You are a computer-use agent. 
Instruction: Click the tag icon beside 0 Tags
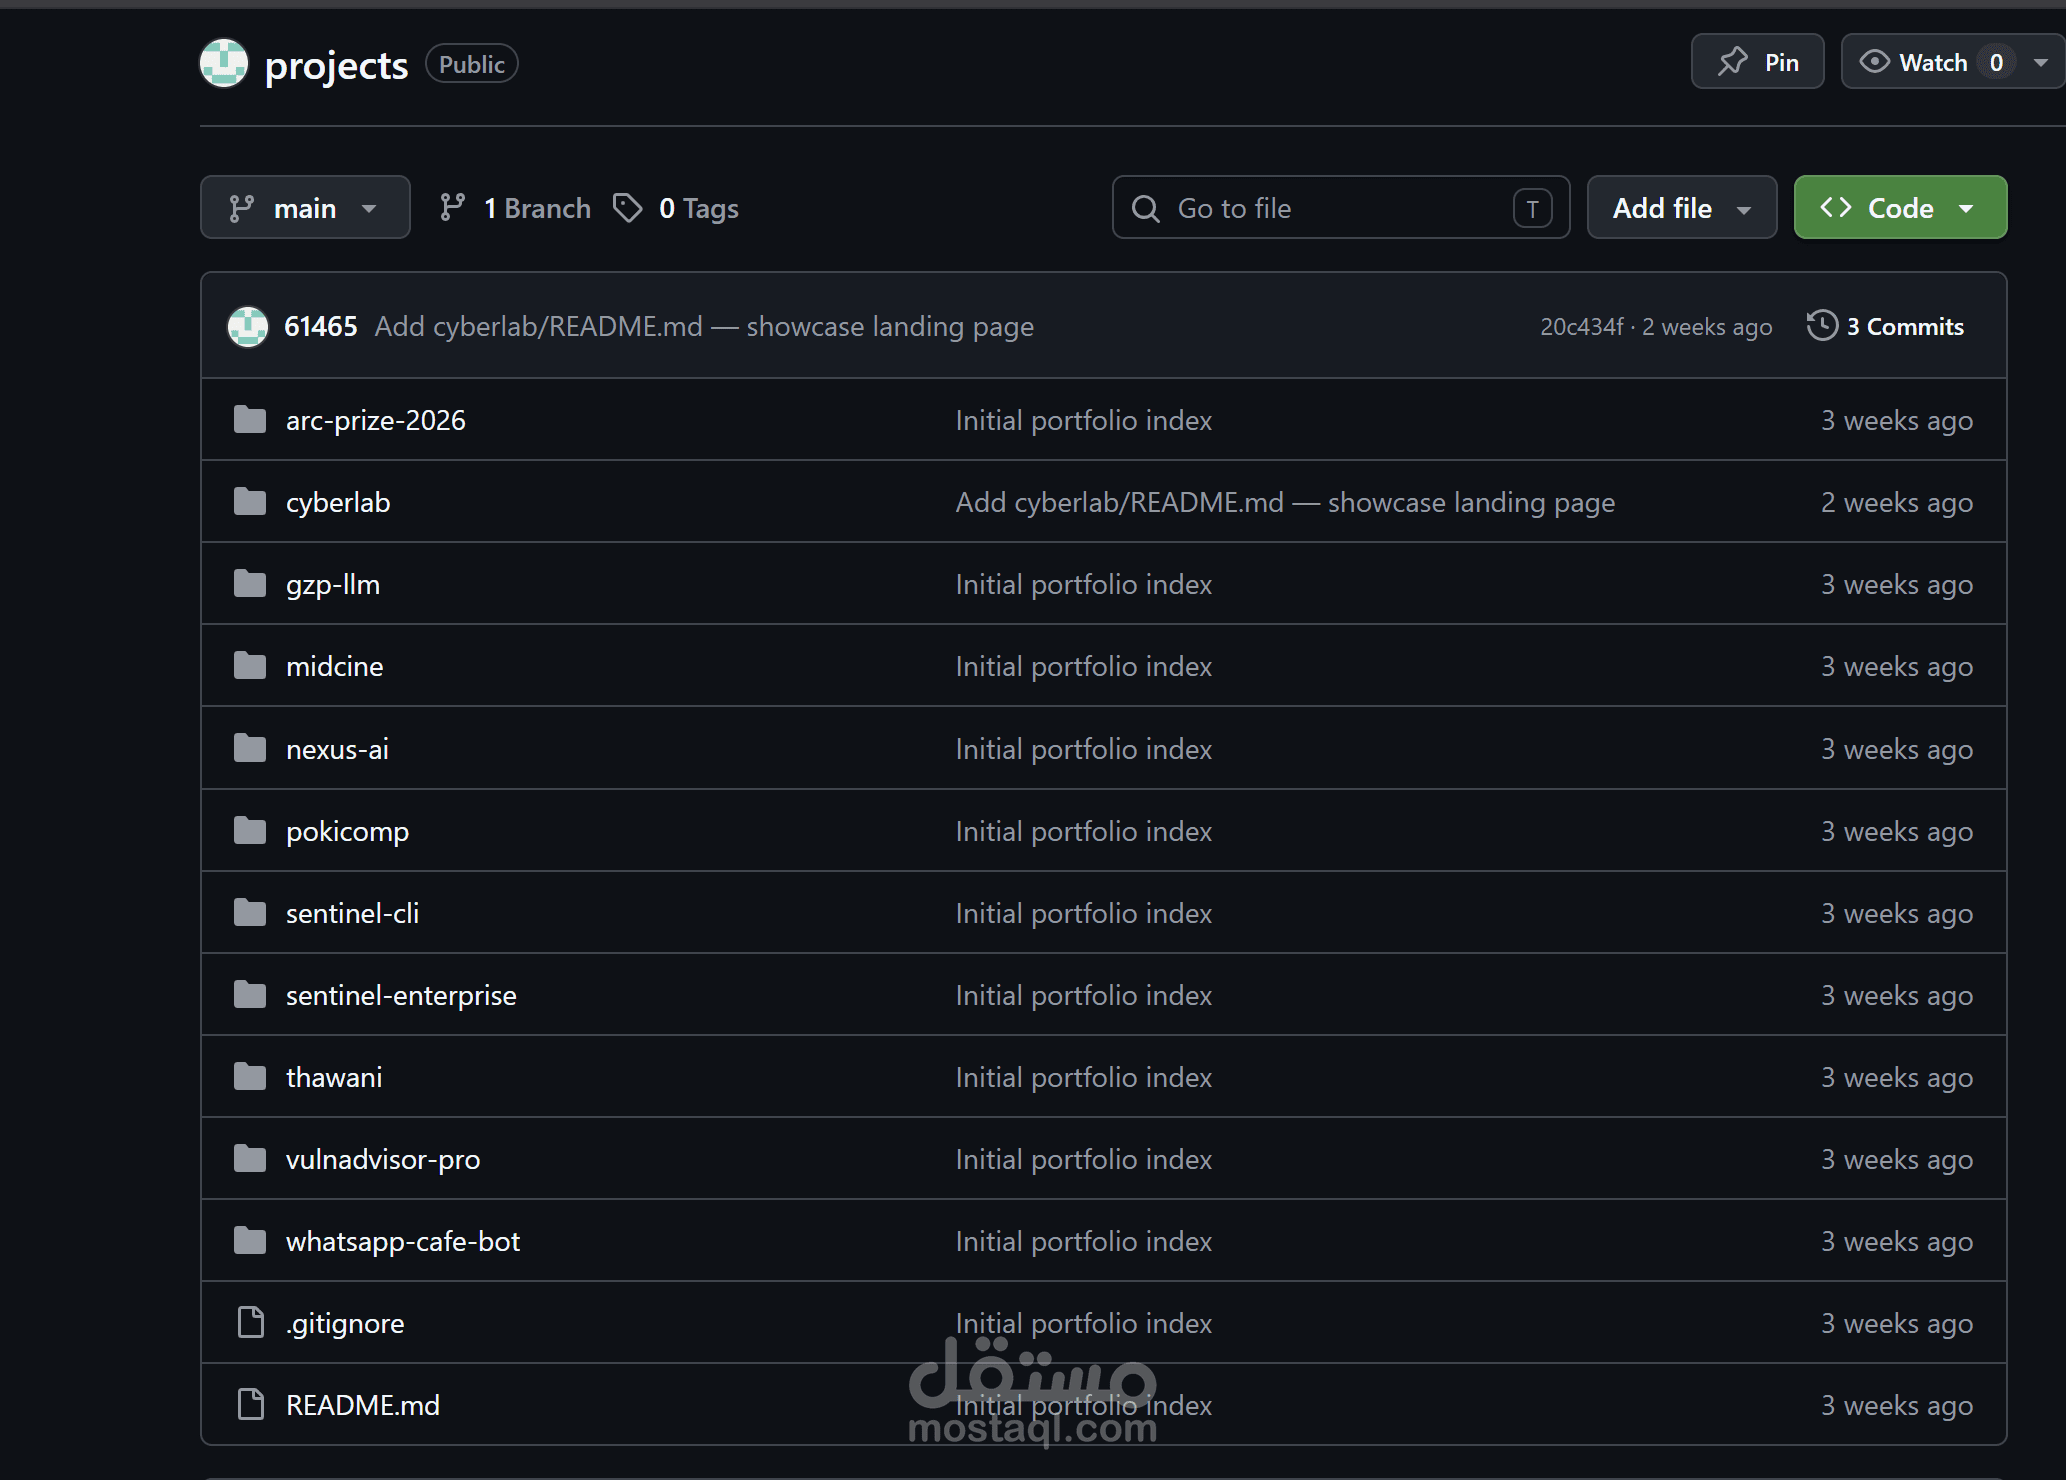point(628,208)
